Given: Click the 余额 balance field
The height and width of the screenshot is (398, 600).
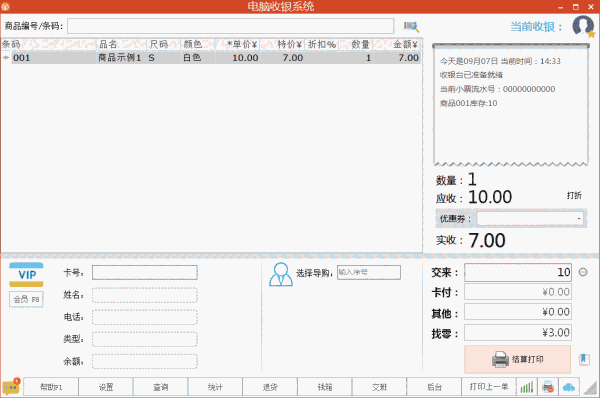Looking at the screenshot, I should (145, 361).
